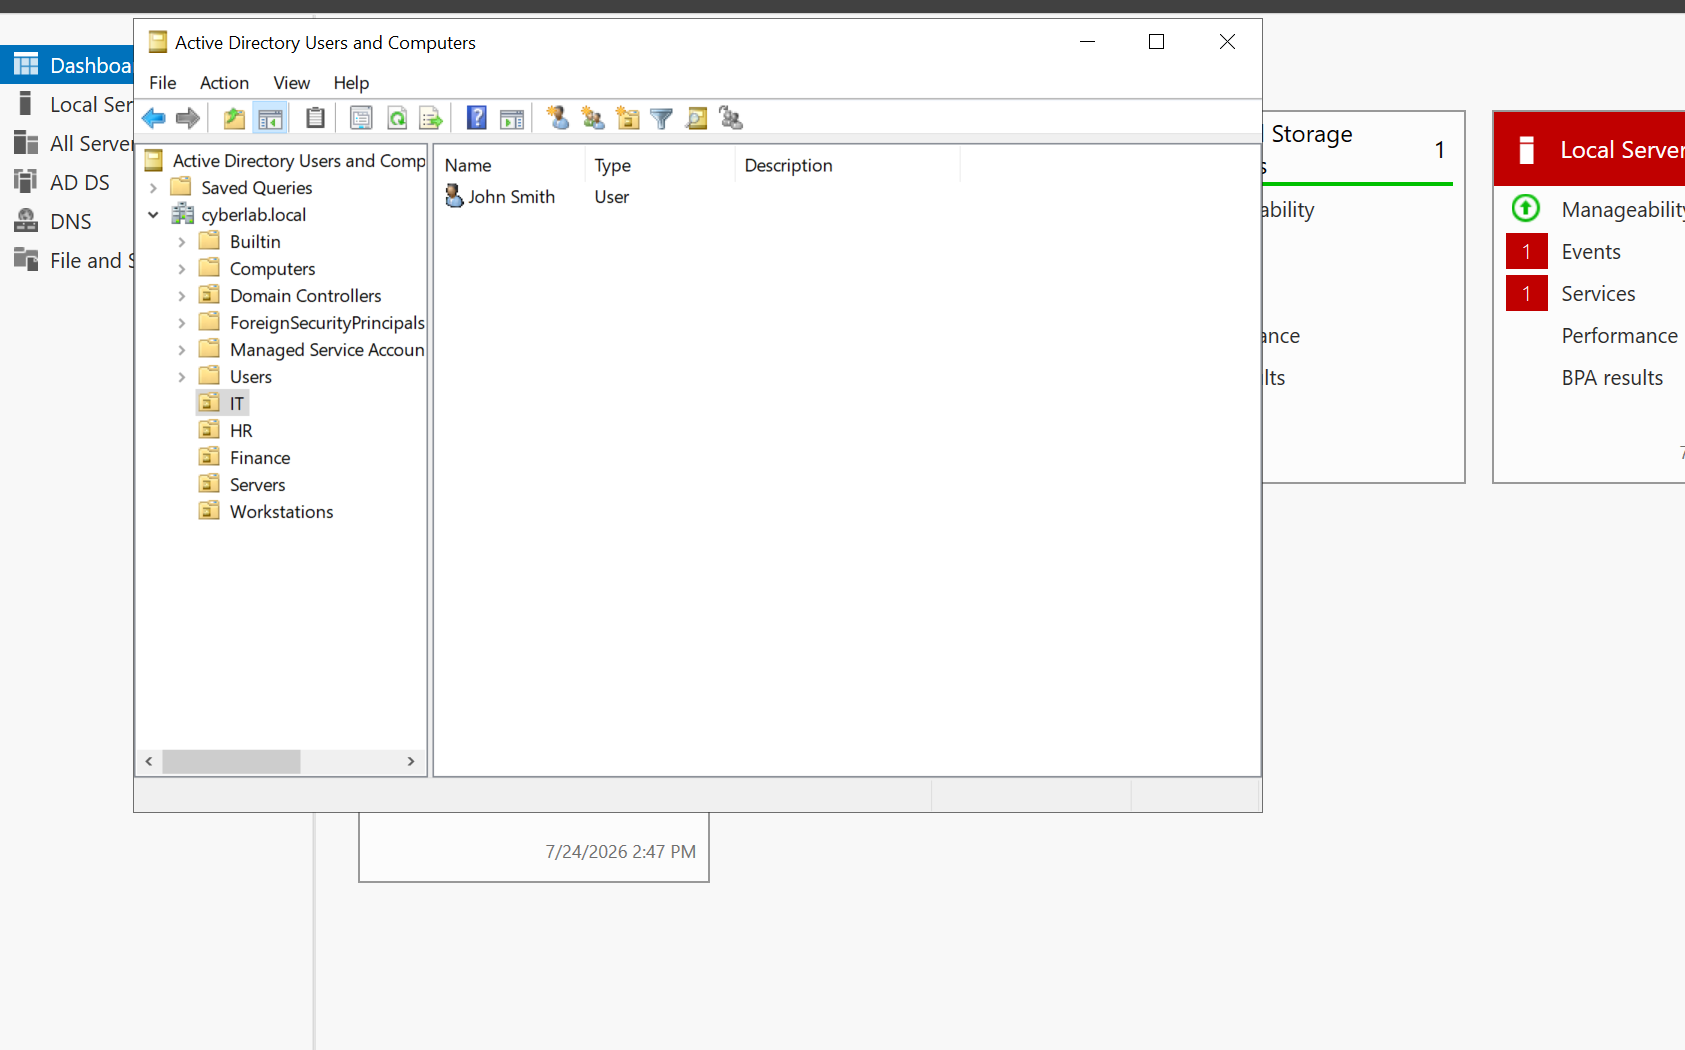Select Saved Queries in the tree
Viewport: 1685px width, 1050px height.
pyautogui.click(x=257, y=188)
